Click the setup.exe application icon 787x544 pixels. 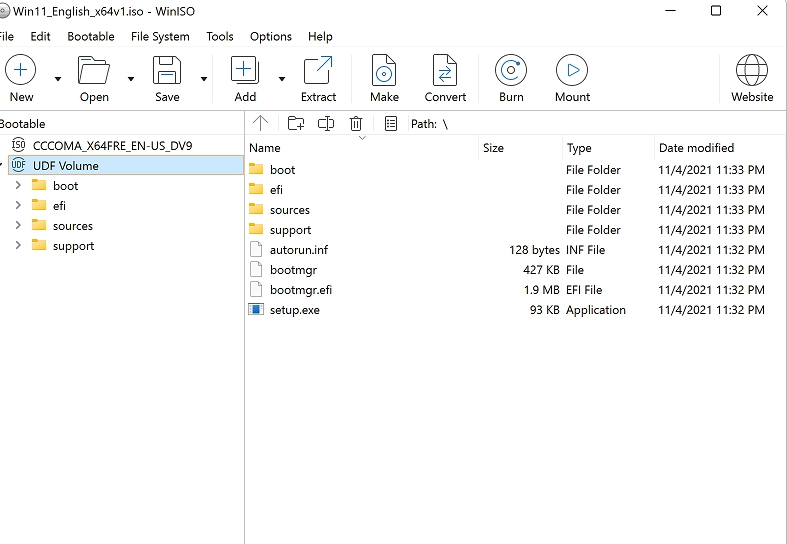click(x=256, y=309)
